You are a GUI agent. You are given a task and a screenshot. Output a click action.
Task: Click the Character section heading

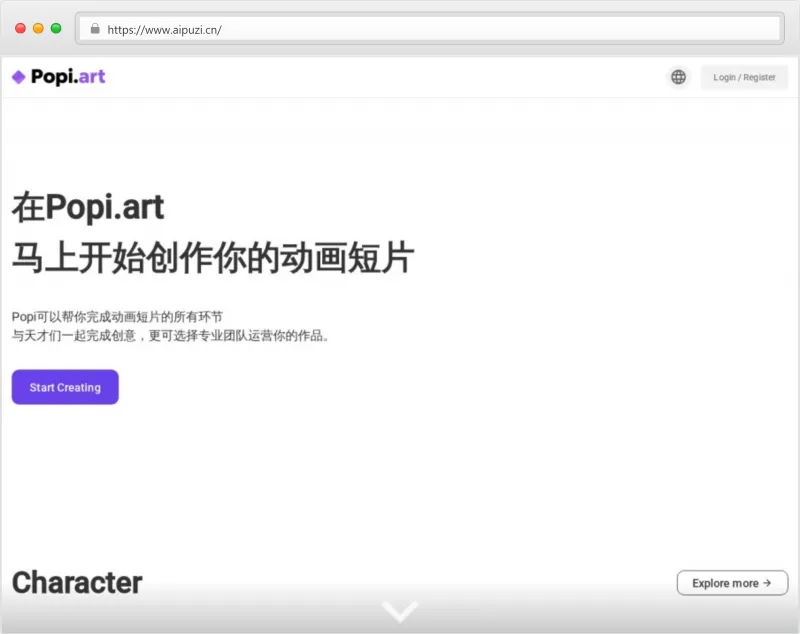point(77,583)
